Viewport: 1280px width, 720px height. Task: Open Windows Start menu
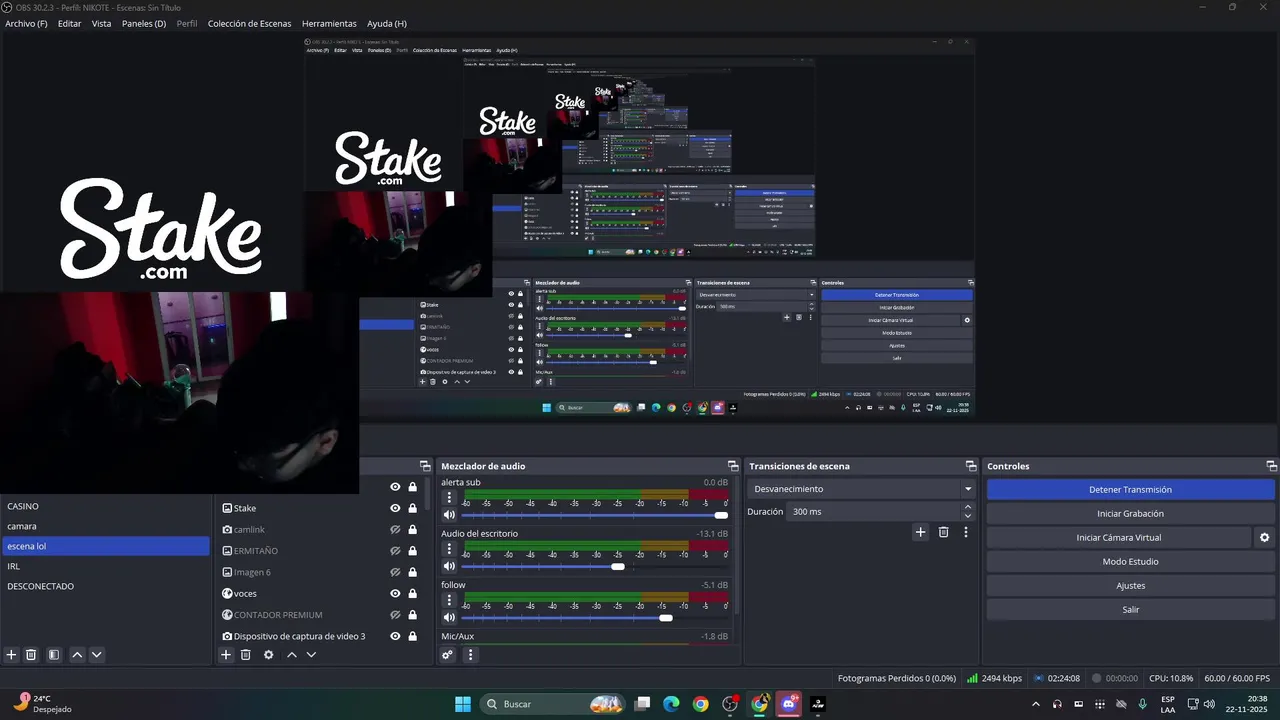463,704
